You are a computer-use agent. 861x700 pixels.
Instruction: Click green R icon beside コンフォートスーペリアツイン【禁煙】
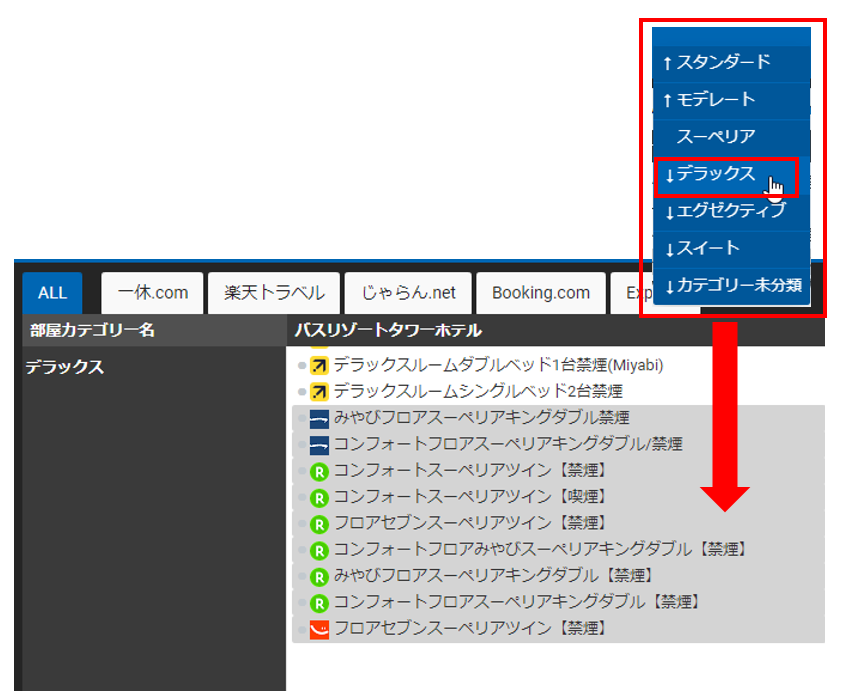(319, 470)
